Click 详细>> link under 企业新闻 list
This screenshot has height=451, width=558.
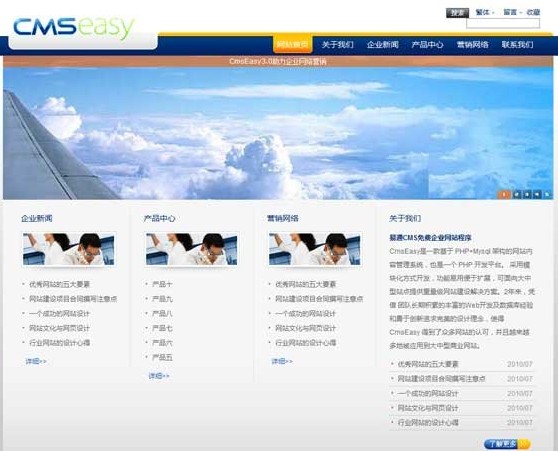[x=36, y=361]
